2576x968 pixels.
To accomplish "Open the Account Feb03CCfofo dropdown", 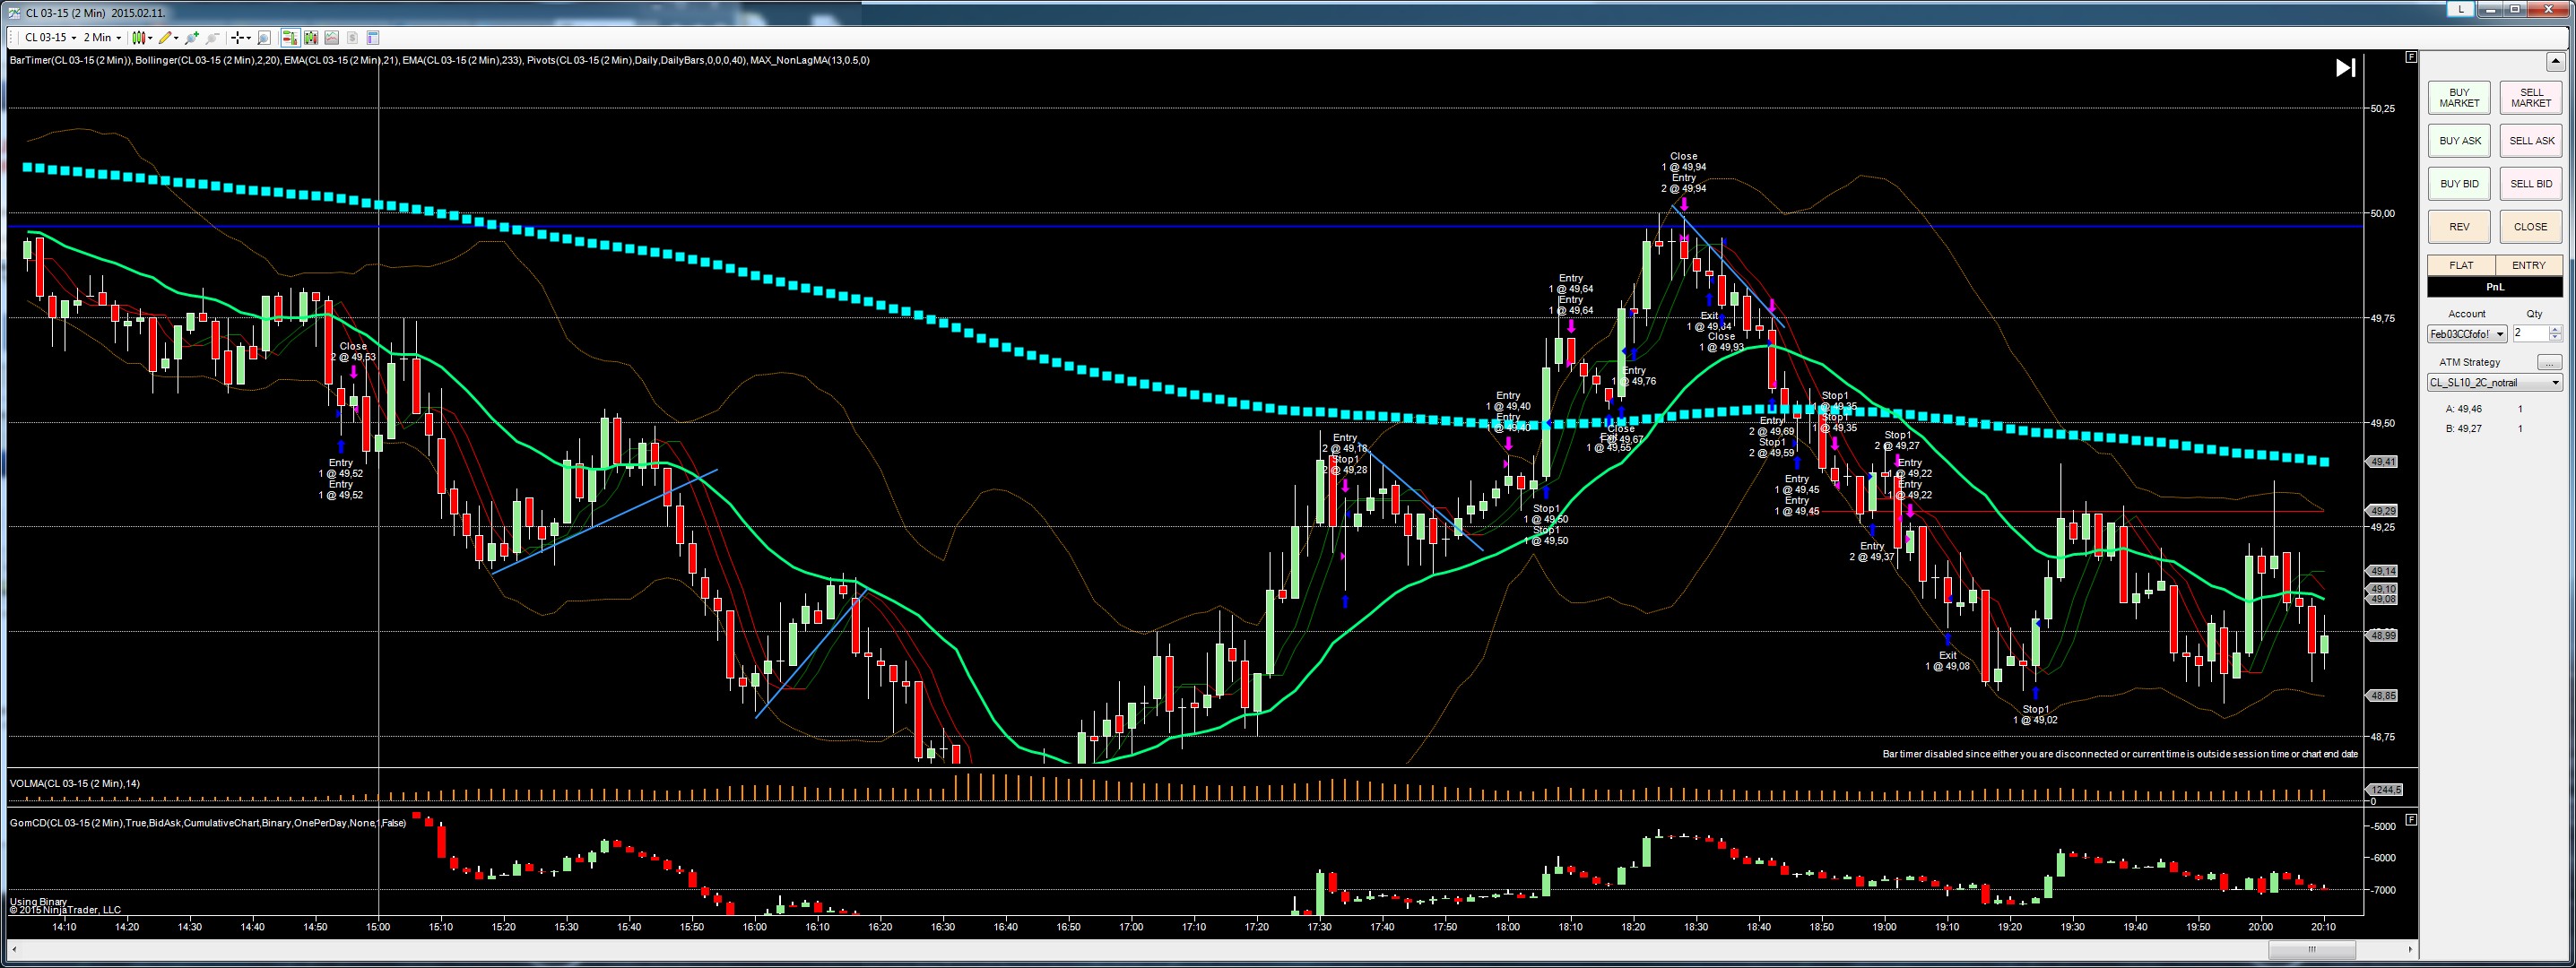I will (x=2467, y=334).
